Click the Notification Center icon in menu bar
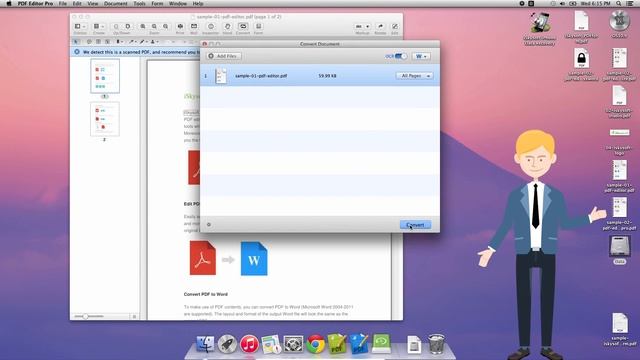The image size is (640, 360). pos(631,4)
